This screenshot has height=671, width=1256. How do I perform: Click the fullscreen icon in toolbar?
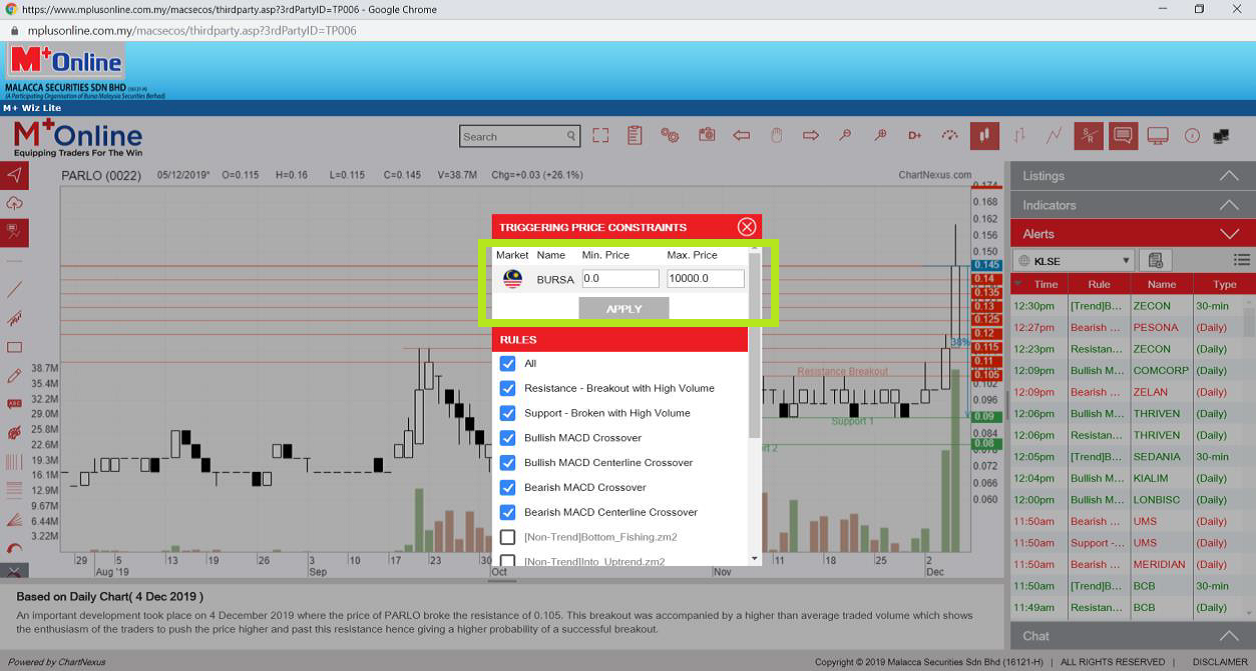(x=600, y=136)
